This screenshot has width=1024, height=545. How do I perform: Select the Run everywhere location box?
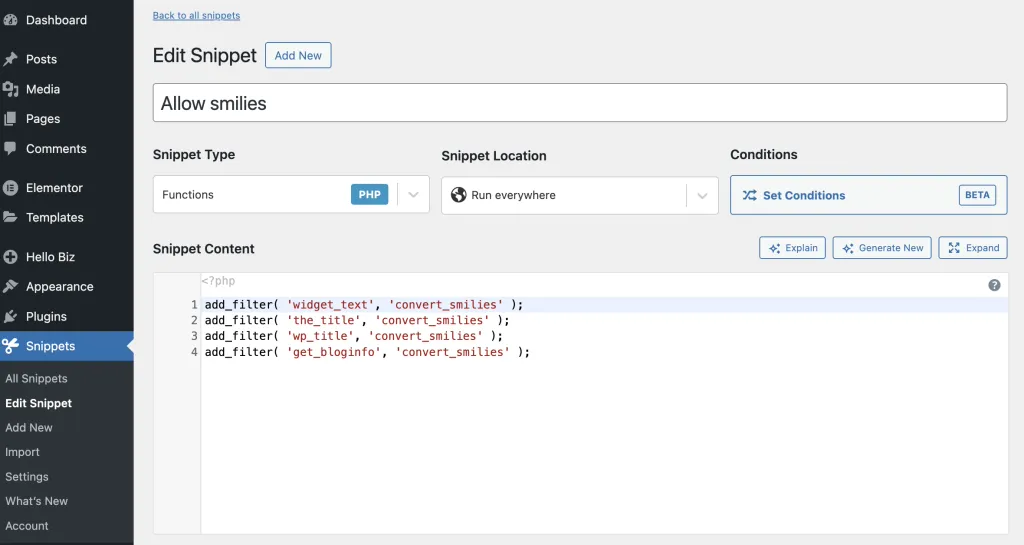coord(579,195)
